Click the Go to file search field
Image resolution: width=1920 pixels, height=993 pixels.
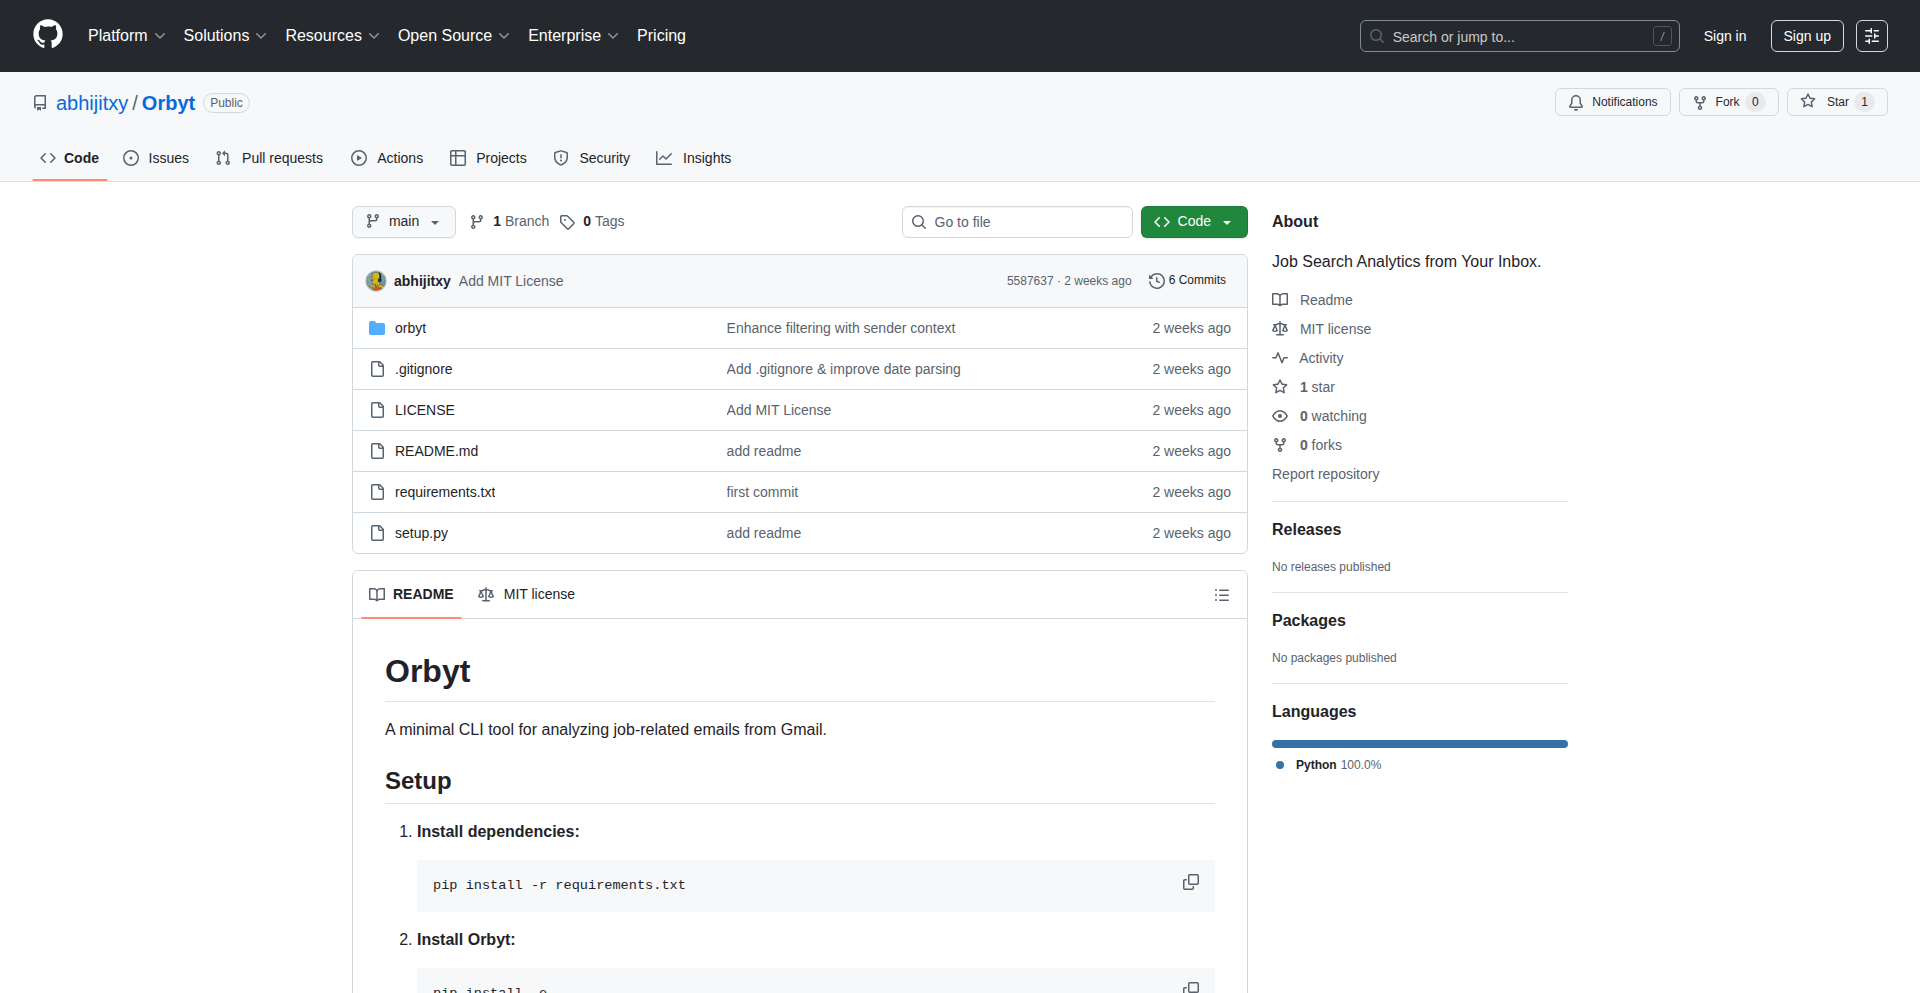1016,221
